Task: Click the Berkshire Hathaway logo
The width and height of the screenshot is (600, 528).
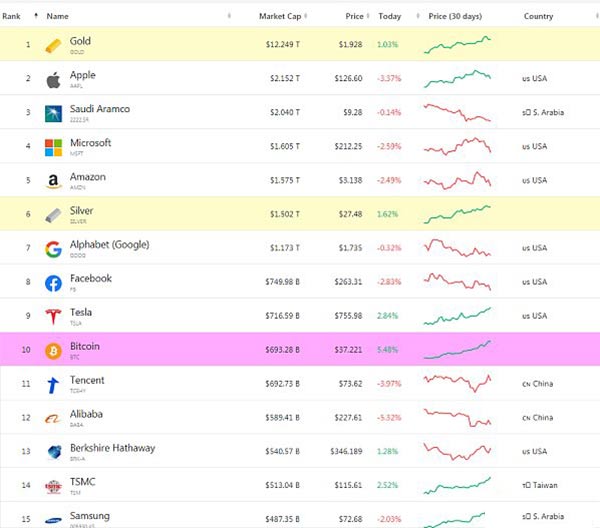Action: pyautogui.click(x=54, y=452)
